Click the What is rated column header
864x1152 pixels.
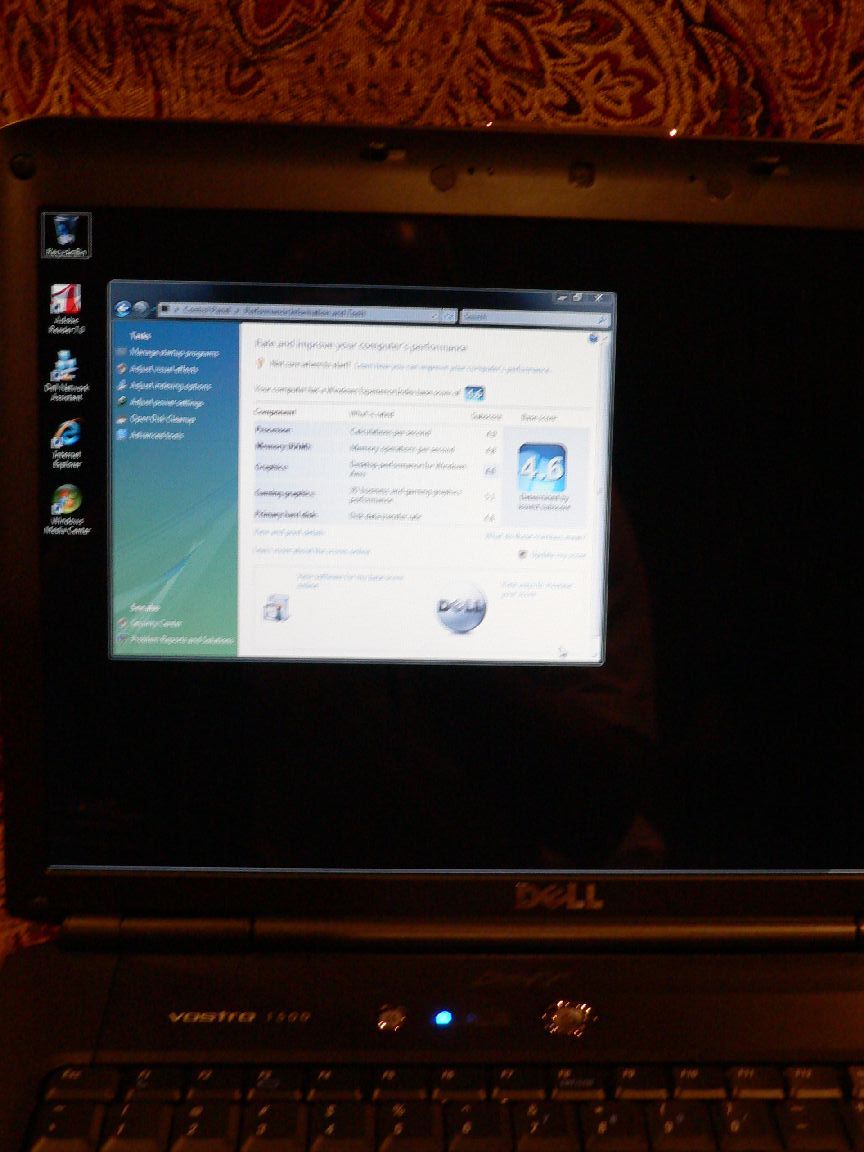point(372,414)
